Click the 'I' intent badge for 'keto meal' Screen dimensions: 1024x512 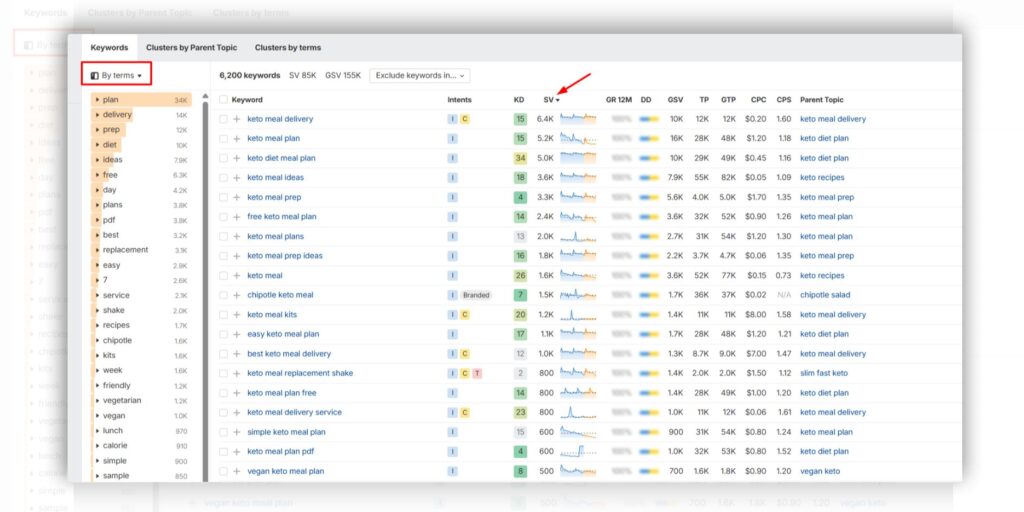pyautogui.click(x=452, y=276)
